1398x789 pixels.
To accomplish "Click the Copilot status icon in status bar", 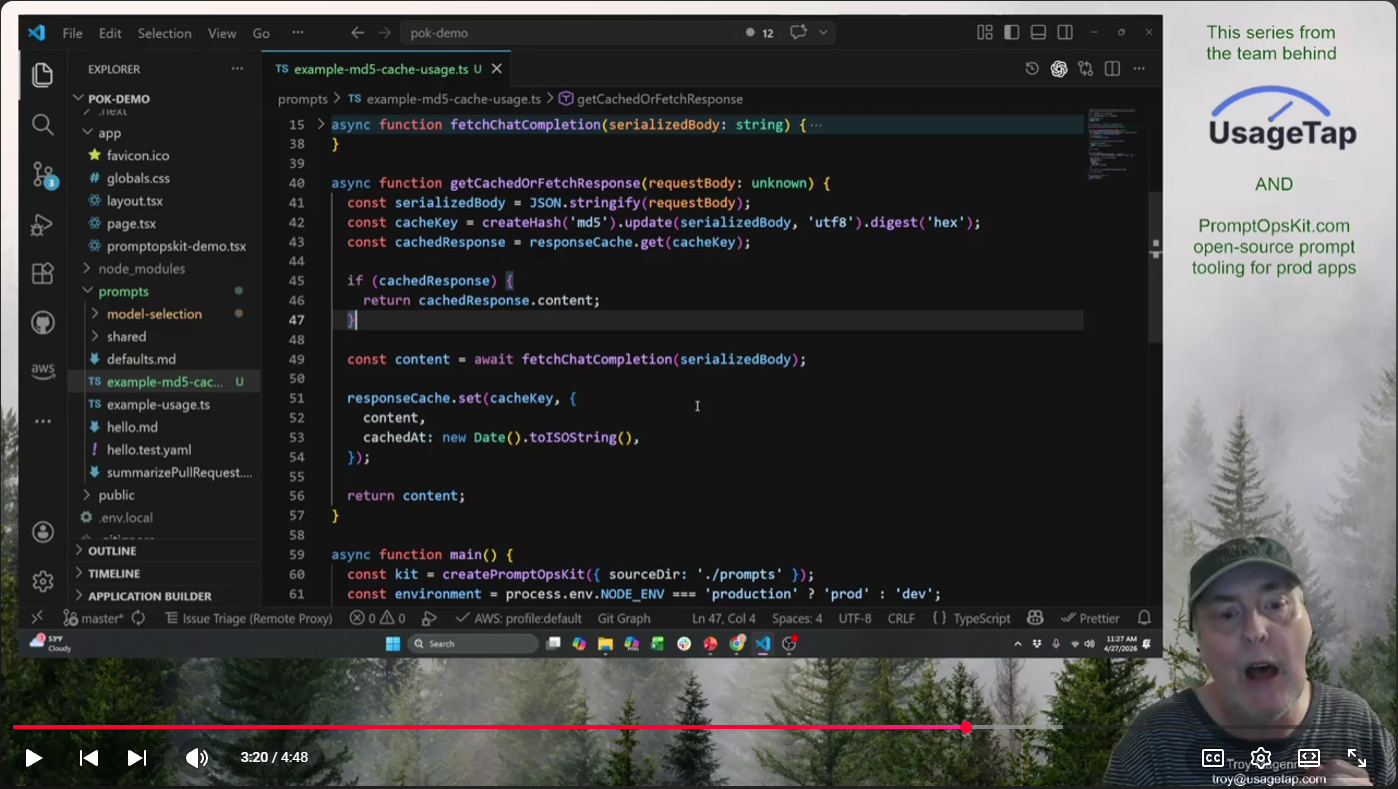I will tap(1036, 618).
